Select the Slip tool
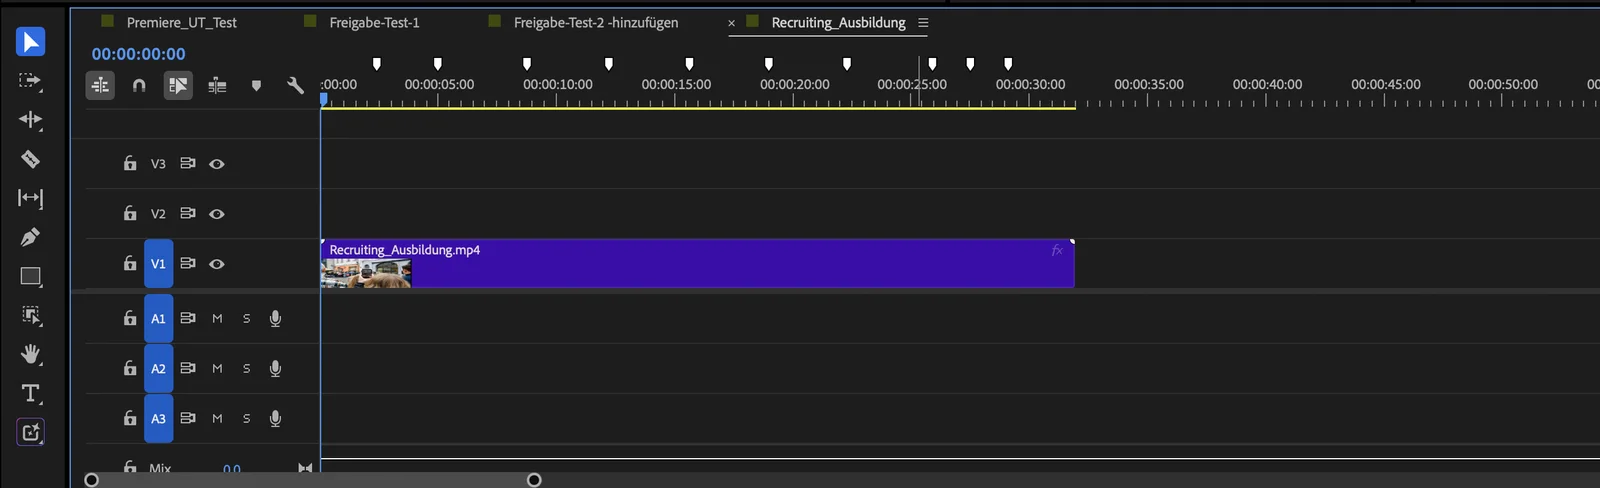The height and width of the screenshot is (488, 1600). [30, 198]
